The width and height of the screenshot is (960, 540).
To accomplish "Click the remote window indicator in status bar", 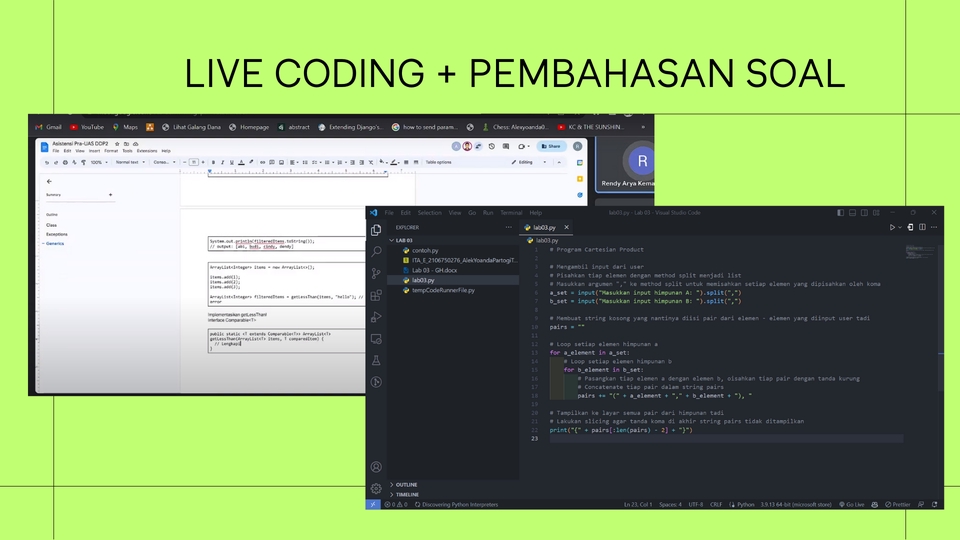I will [373, 504].
